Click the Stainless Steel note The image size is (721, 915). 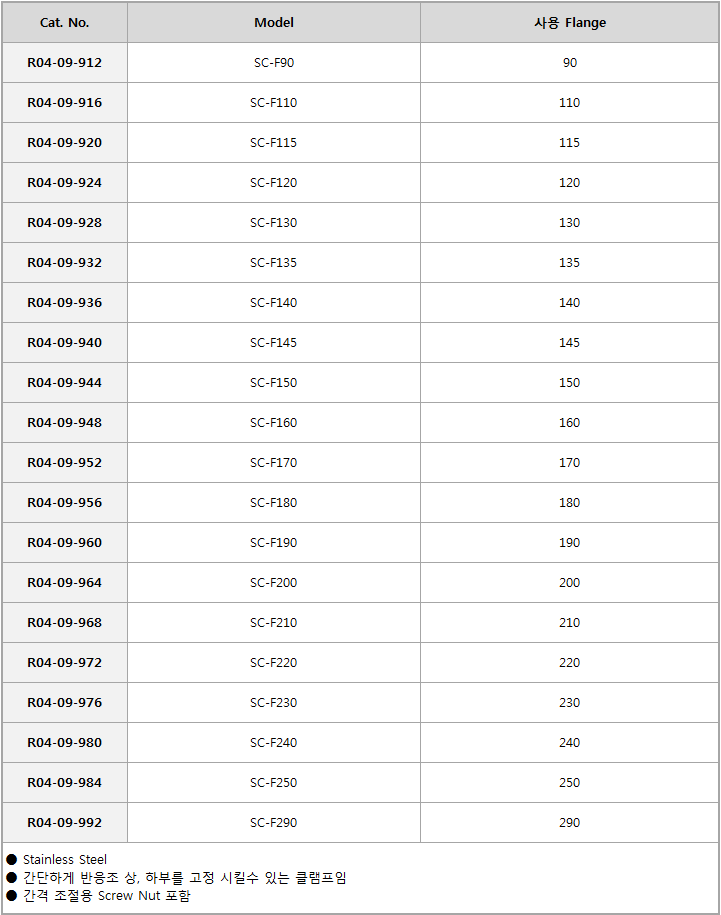coord(65,860)
